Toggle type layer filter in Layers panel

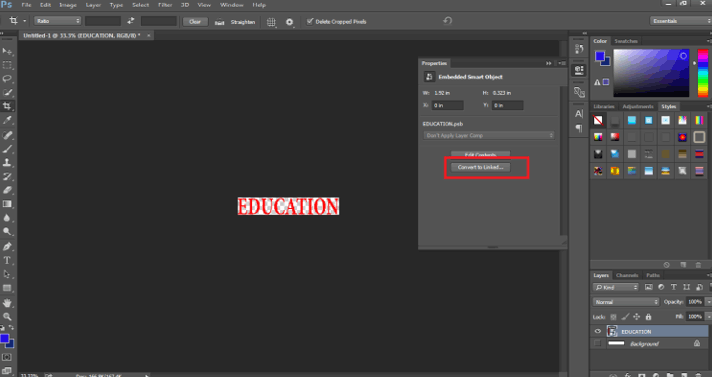pos(674,287)
